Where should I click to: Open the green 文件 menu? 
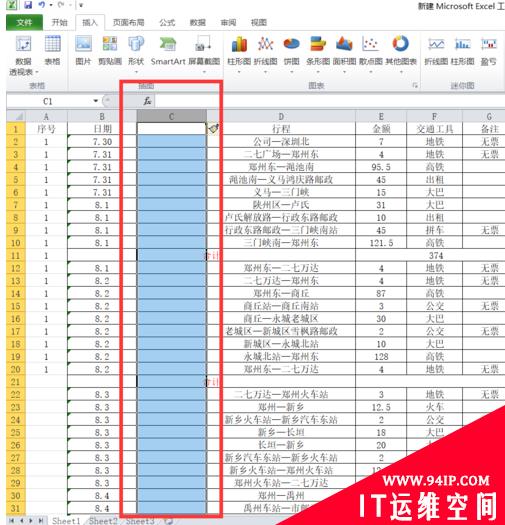(24, 22)
